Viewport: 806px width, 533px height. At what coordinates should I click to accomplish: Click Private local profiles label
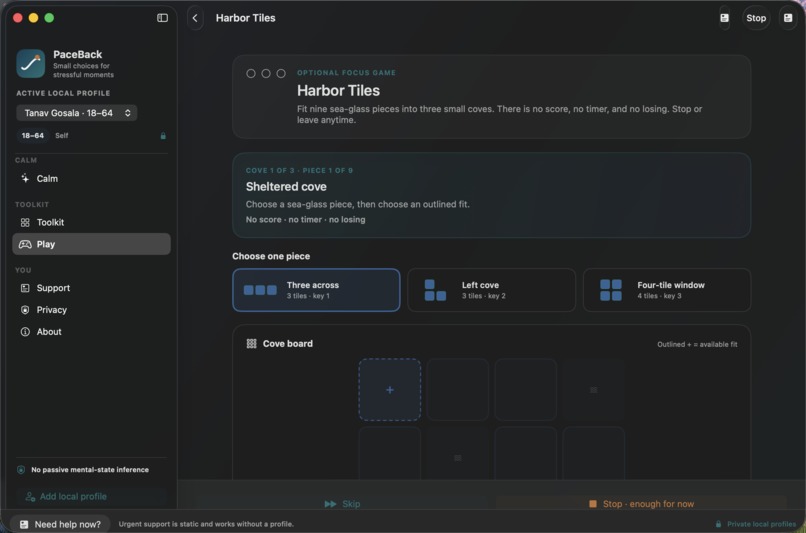pyautogui.click(x=761, y=524)
